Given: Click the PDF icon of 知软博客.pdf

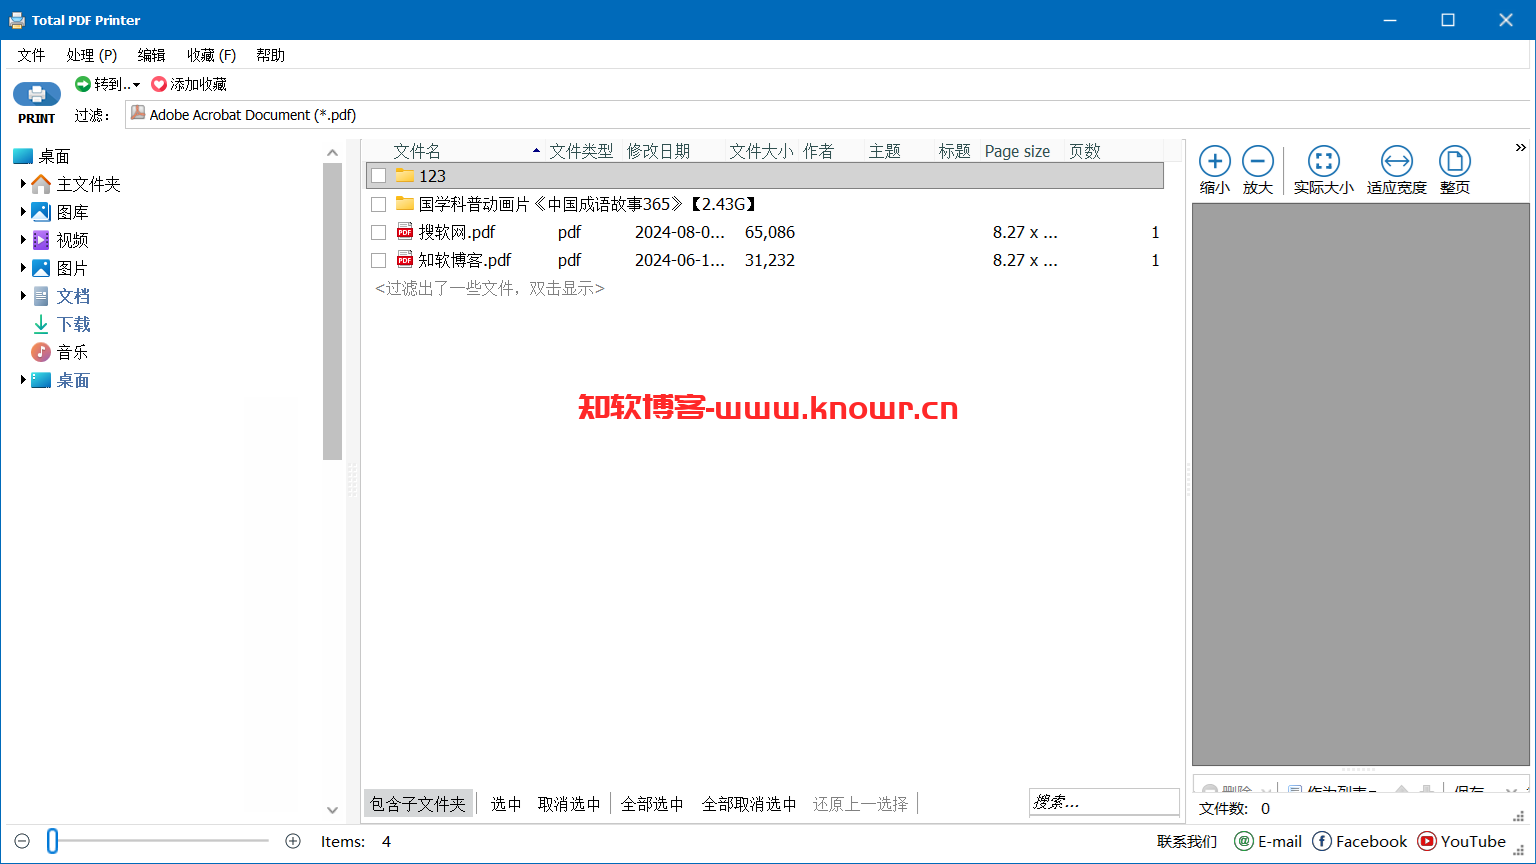Looking at the screenshot, I should coord(405,260).
